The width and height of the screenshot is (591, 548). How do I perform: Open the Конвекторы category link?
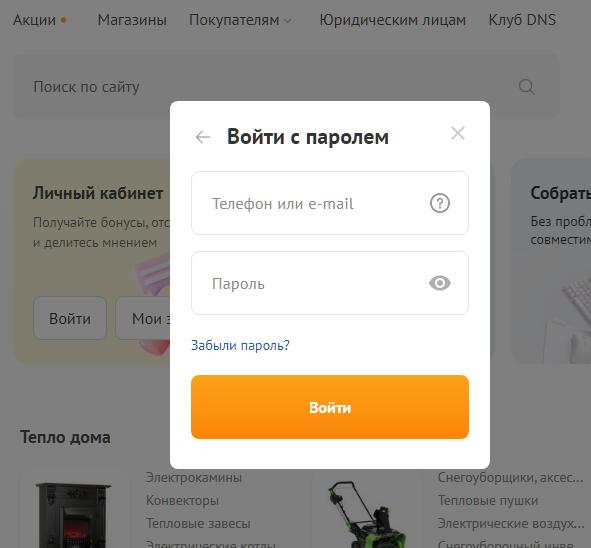[182, 501]
